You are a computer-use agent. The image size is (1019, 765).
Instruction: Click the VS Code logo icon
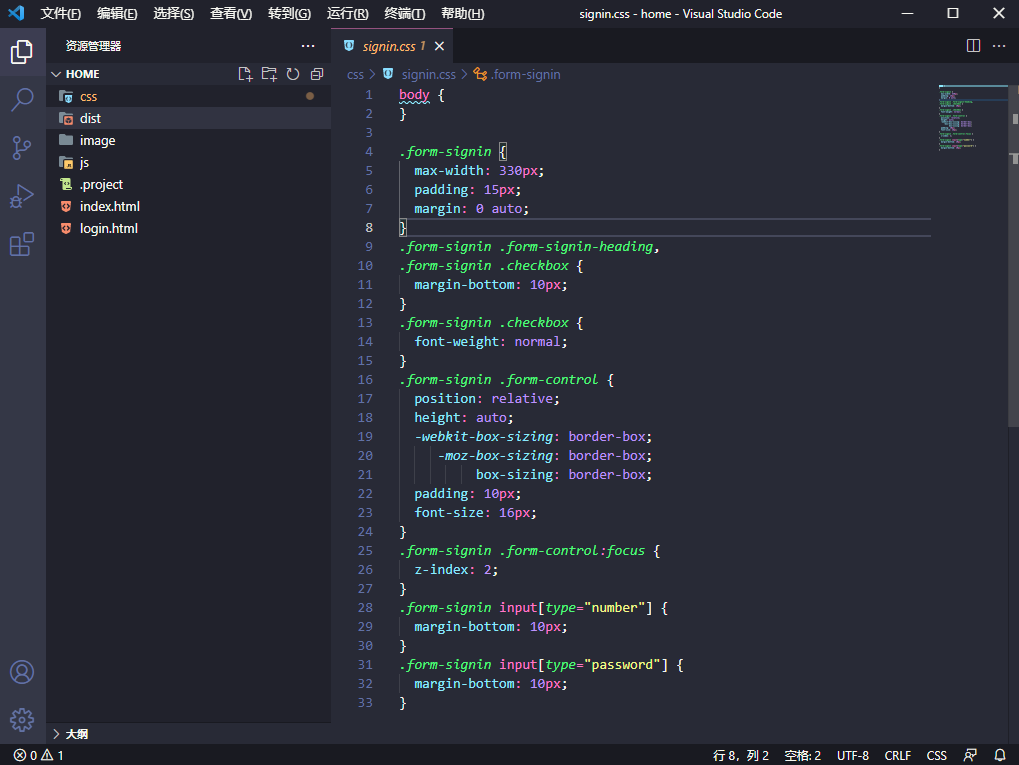point(16,13)
